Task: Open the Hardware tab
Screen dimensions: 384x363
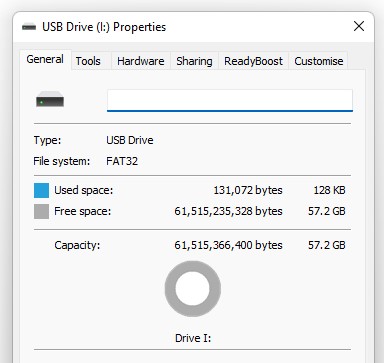Action: click(141, 61)
